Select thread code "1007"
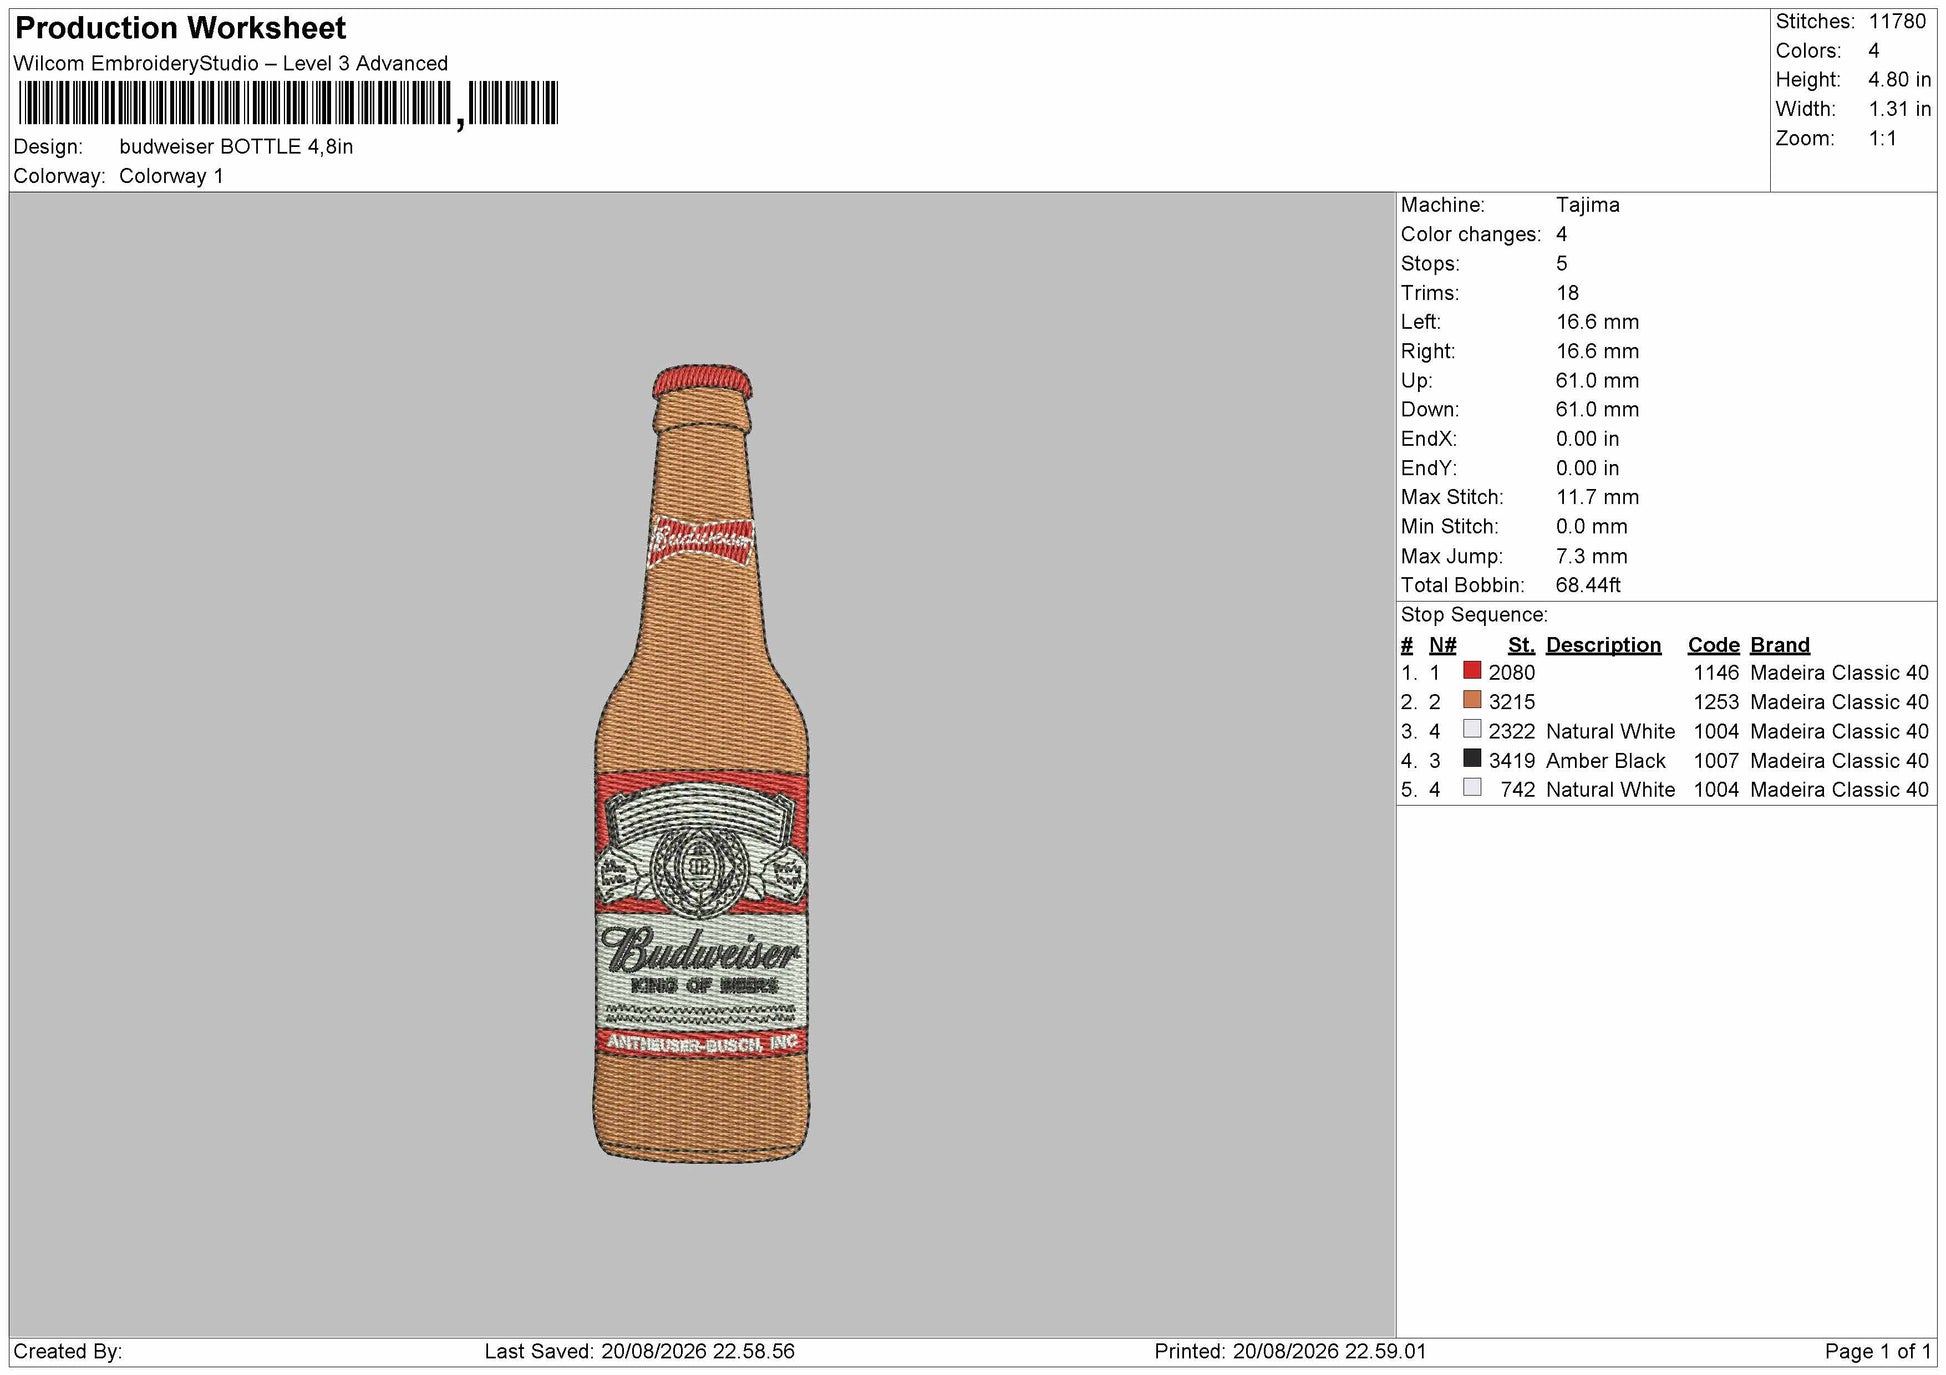 click(1716, 761)
